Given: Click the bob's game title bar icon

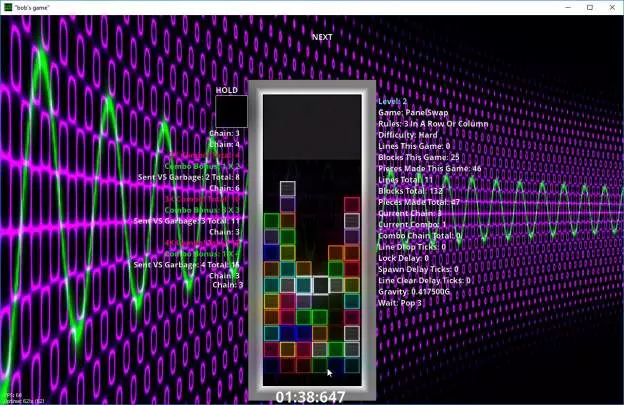Looking at the screenshot, I should pyautogui.click(x=9, y=7).
